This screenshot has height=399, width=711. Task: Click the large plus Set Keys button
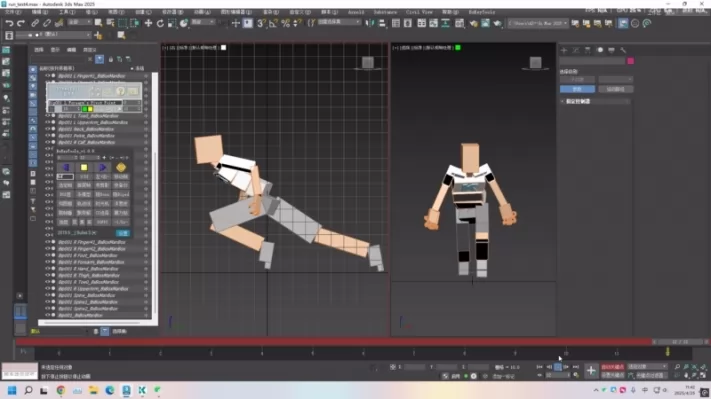coord(591,371)
